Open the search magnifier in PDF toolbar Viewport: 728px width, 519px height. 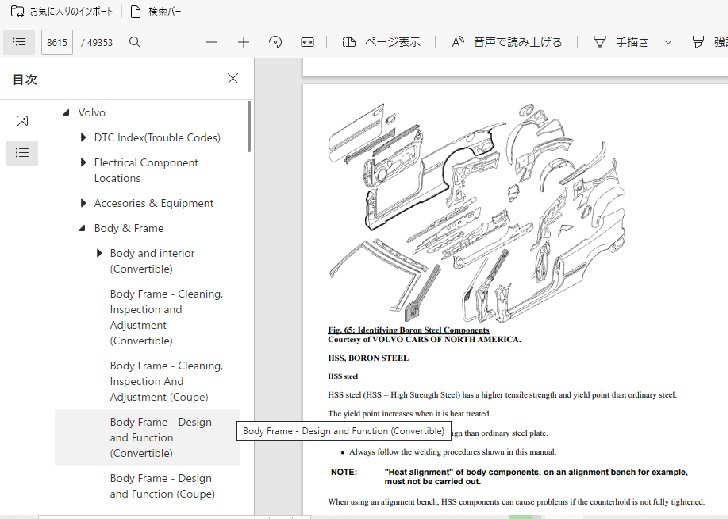[x=135, y=42]
